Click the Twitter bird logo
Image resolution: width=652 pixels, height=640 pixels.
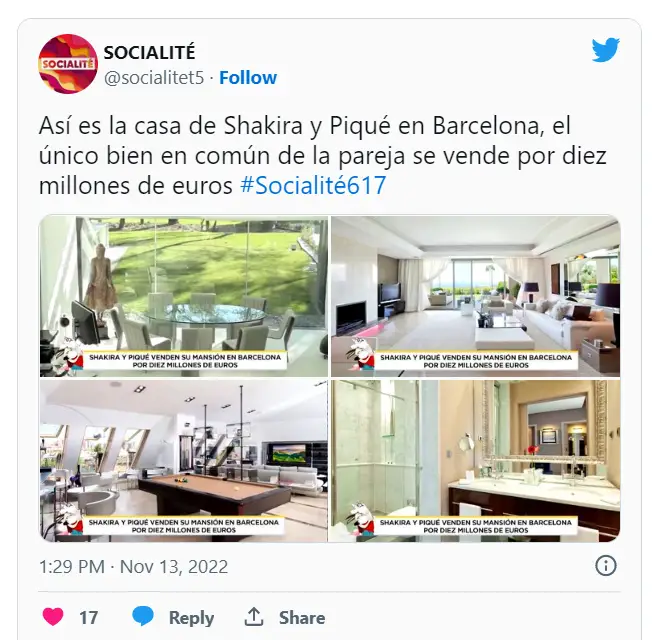pos(605,49)
